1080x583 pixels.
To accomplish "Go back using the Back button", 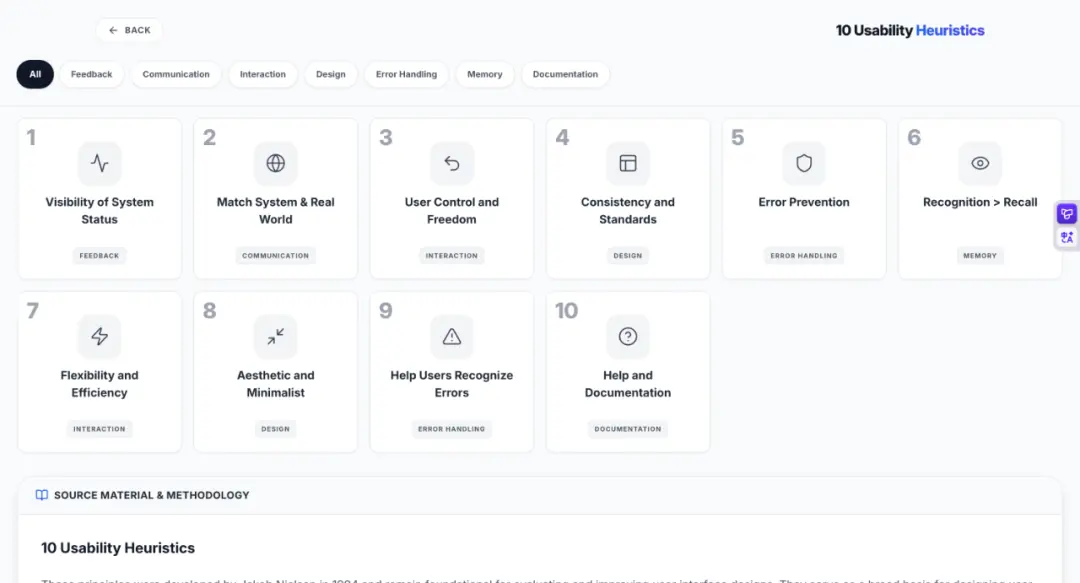I will tap(129, 30).
